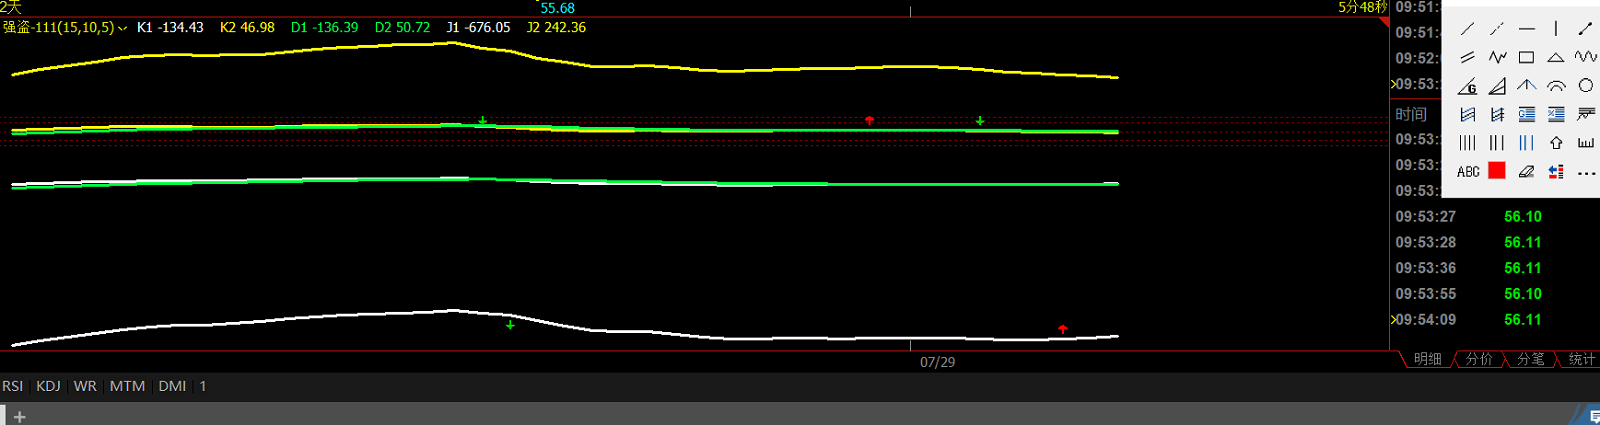
Task: Switch to KDJ indicator tab
Action: point(48,386)
